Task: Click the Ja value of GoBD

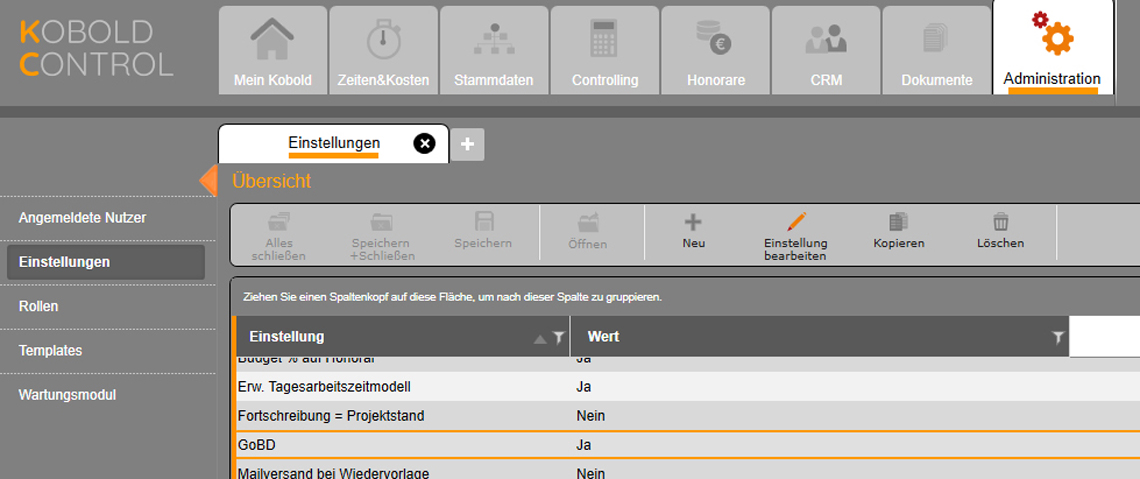Action: [583, 445]
